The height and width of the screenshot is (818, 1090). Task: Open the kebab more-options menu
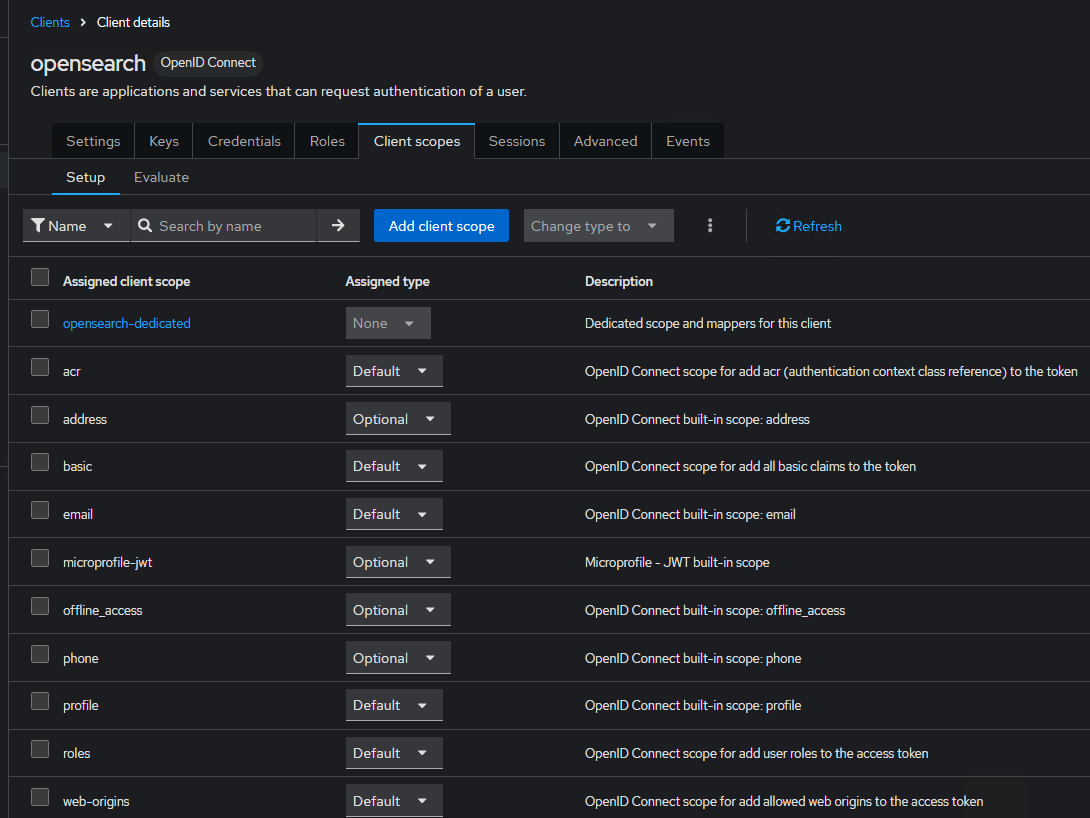point(710,226)
